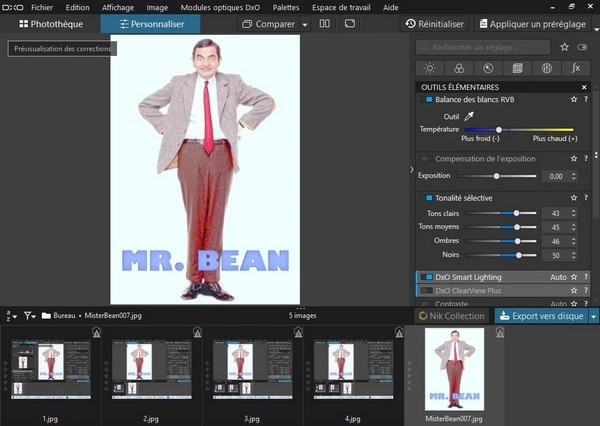Switch to the Photothèque tab

coord(51,24)
